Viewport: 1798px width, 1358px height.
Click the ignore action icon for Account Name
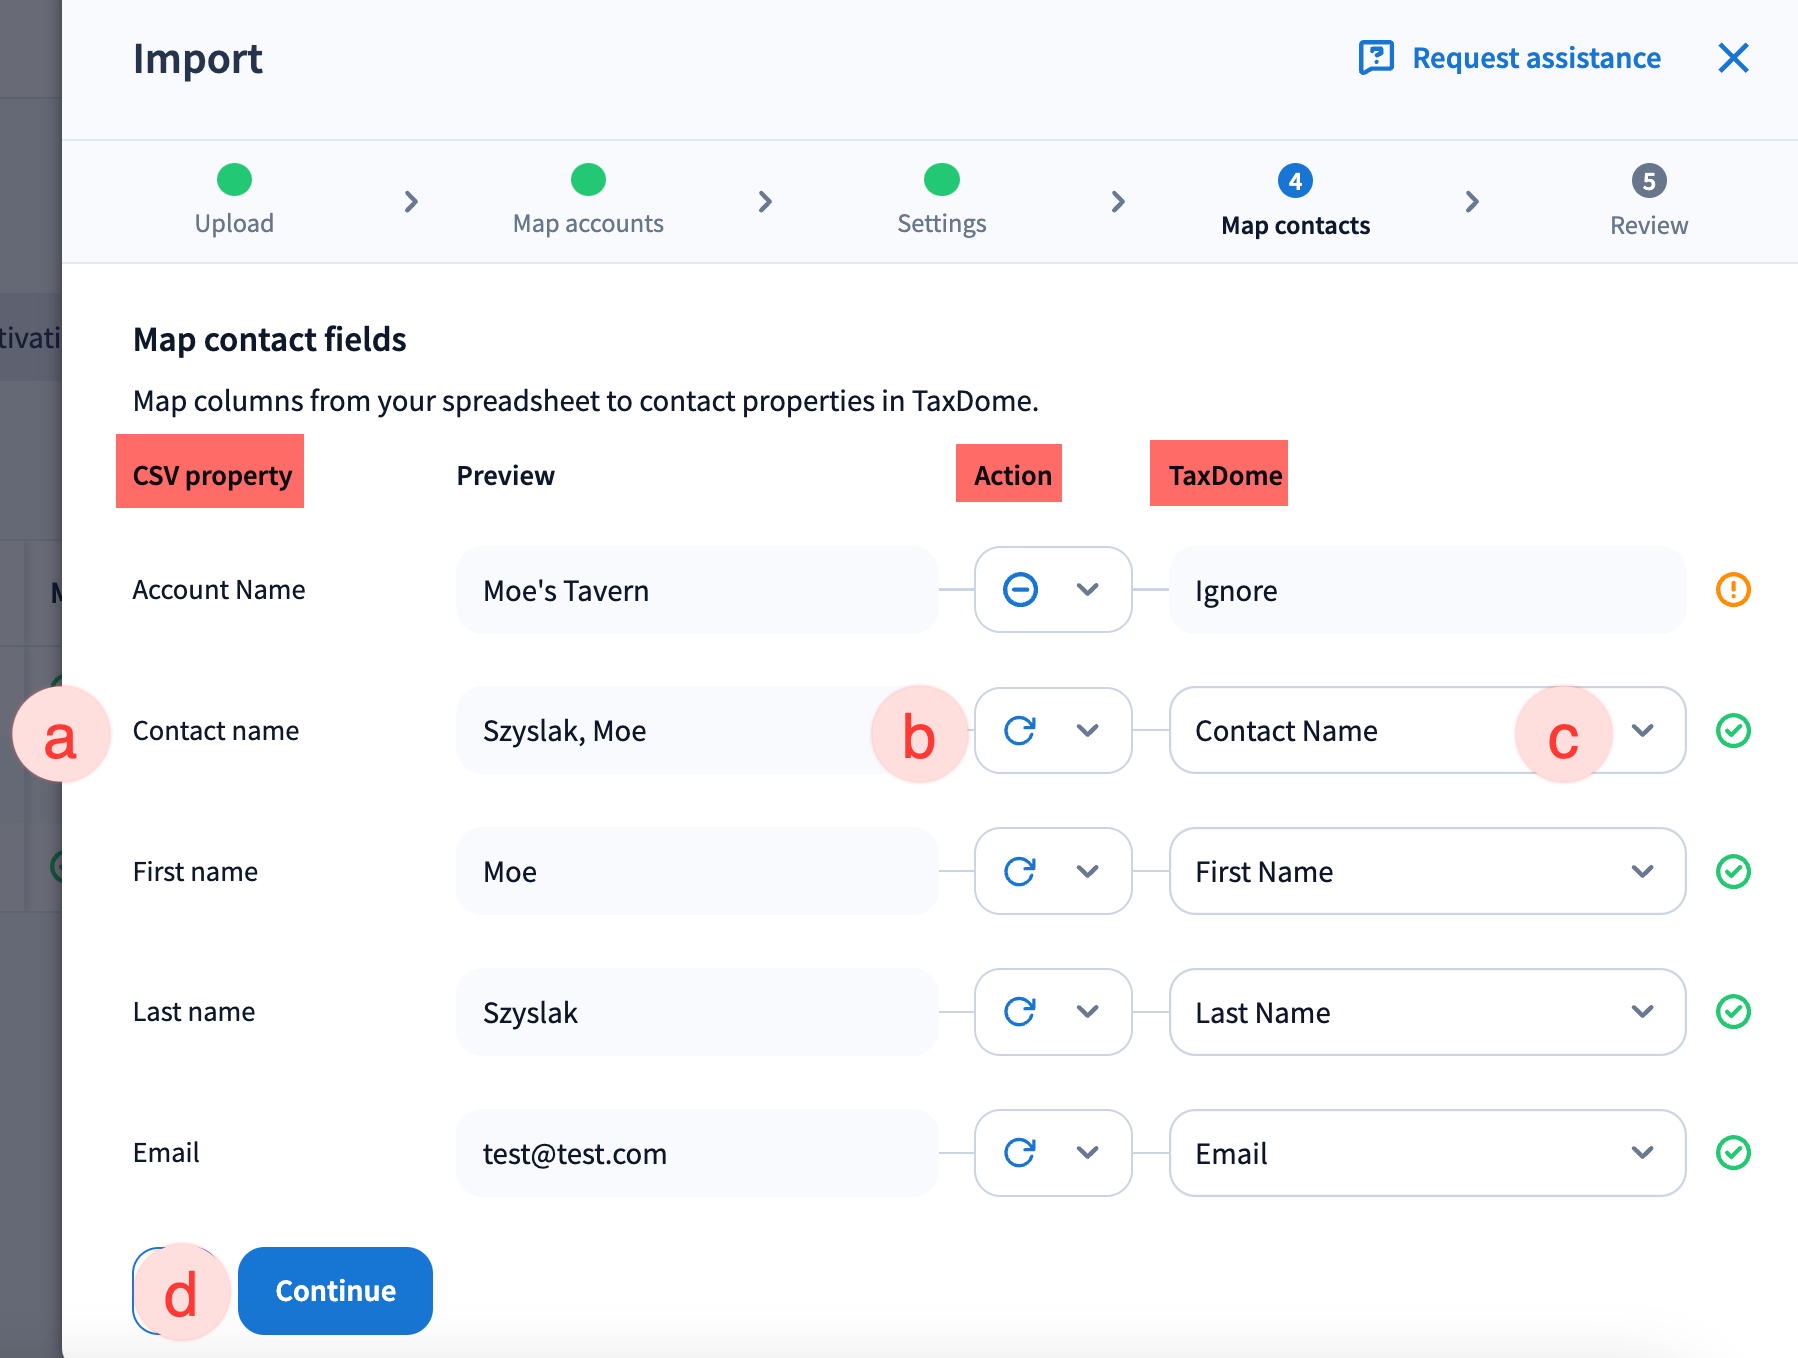pyautogui.click(x=1020, y=590)
